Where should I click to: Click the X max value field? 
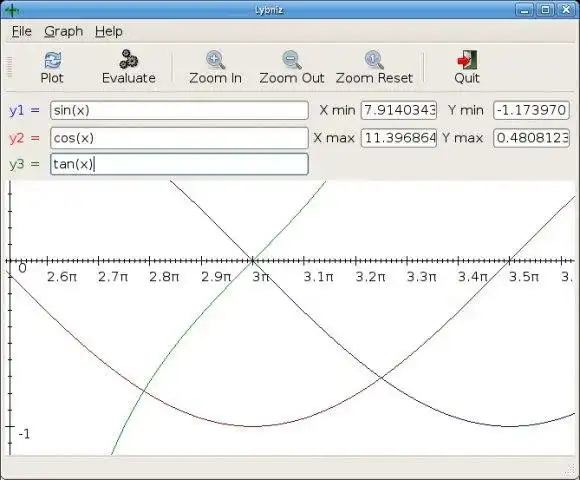(x=399, y=138)
